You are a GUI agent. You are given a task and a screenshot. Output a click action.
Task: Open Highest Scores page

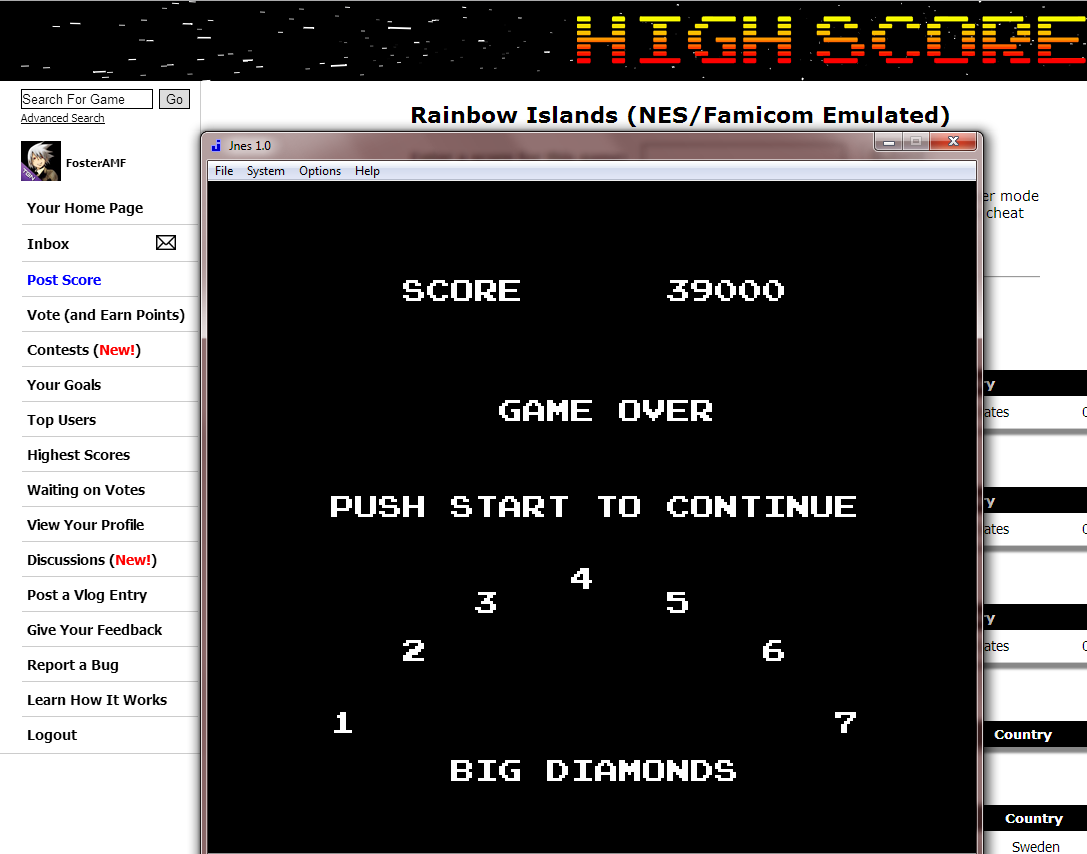click(78, 455)
